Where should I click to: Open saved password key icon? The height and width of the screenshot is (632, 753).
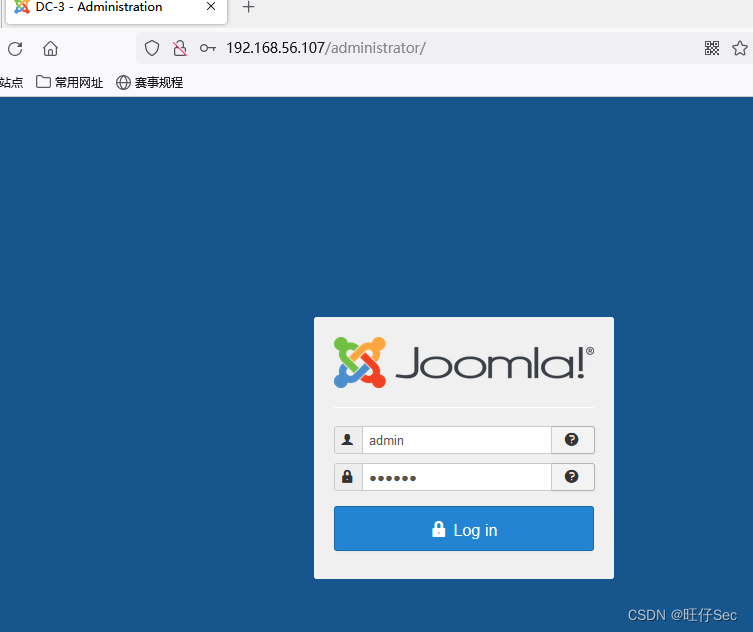(x=207, y=48)
